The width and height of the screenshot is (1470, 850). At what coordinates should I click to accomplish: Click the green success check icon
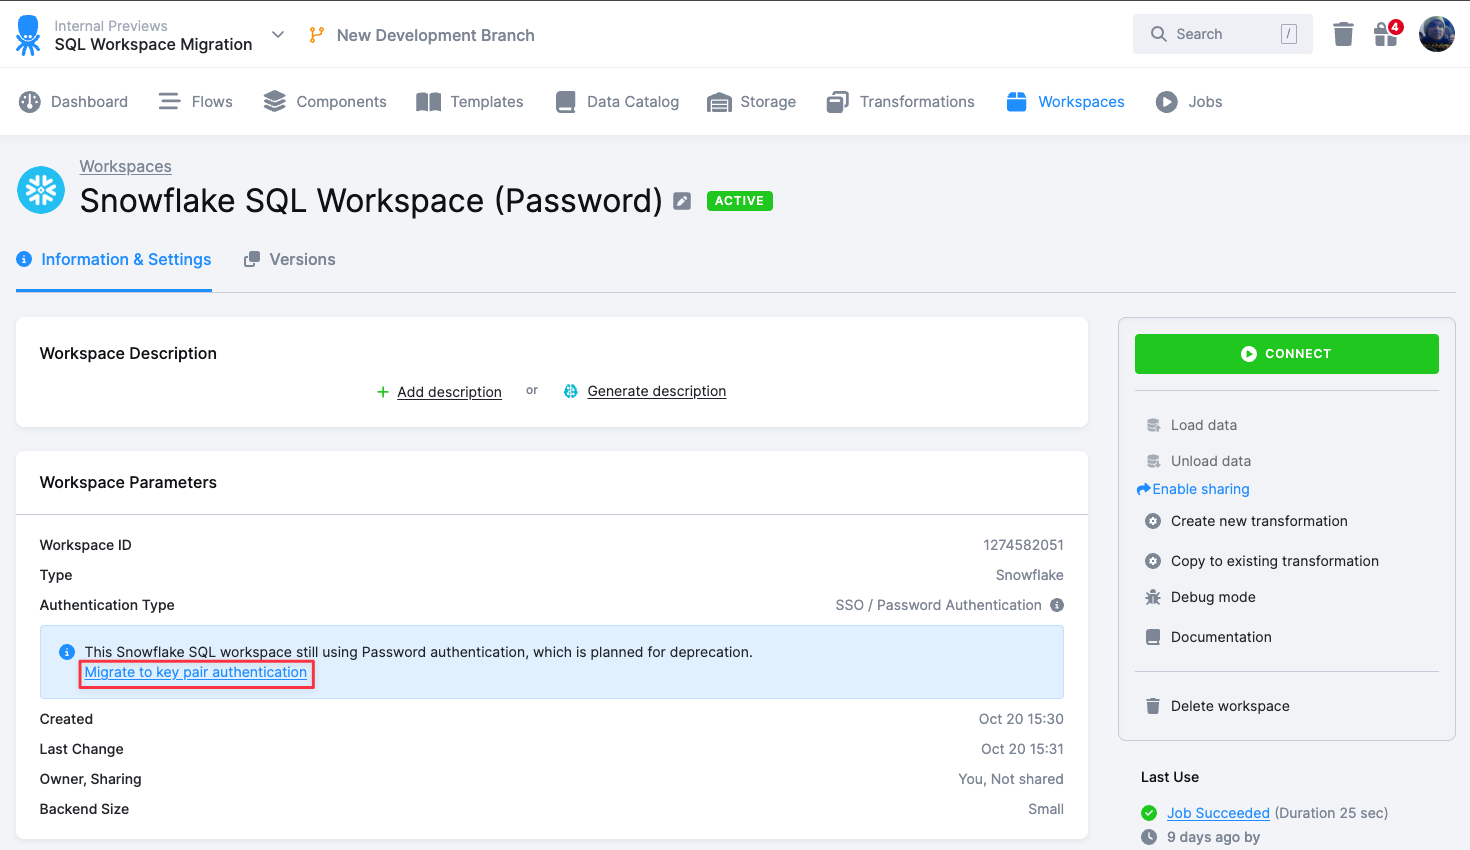1149,813
